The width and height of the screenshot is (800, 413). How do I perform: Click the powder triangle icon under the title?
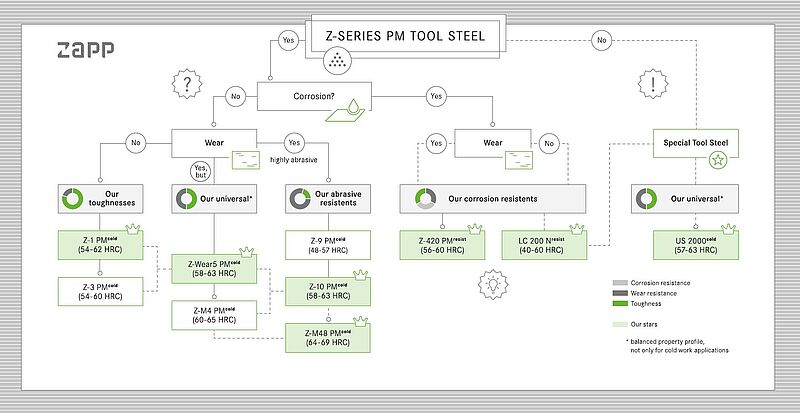coord(337,61)
